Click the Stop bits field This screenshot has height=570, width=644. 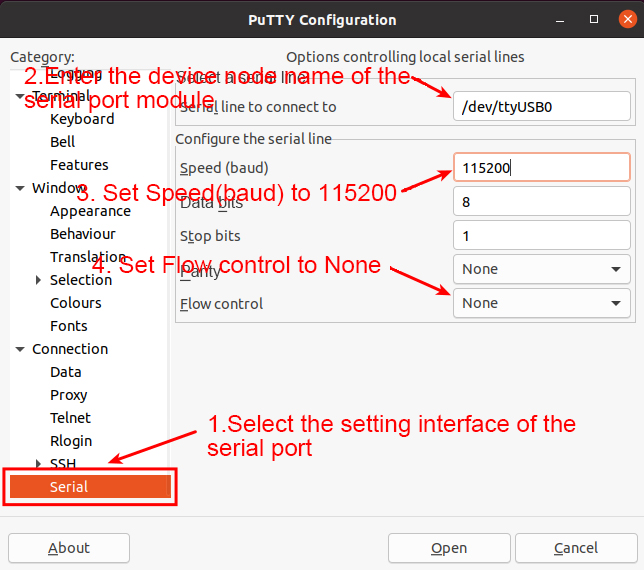coord(542,236)
